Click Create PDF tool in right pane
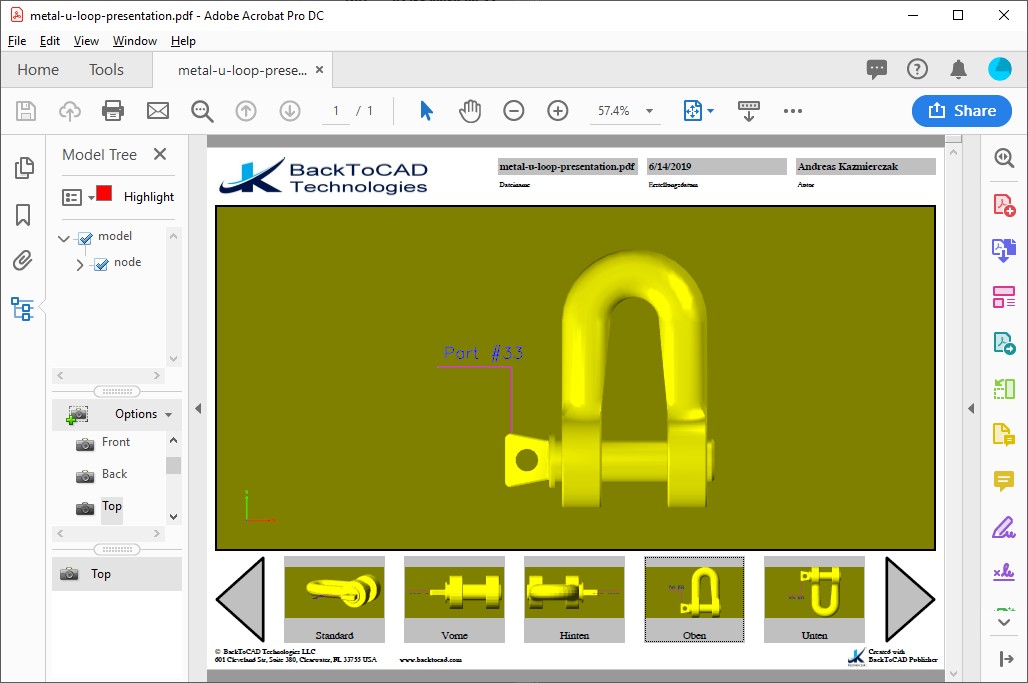 pyautogui.click(x=1004, y=205)
